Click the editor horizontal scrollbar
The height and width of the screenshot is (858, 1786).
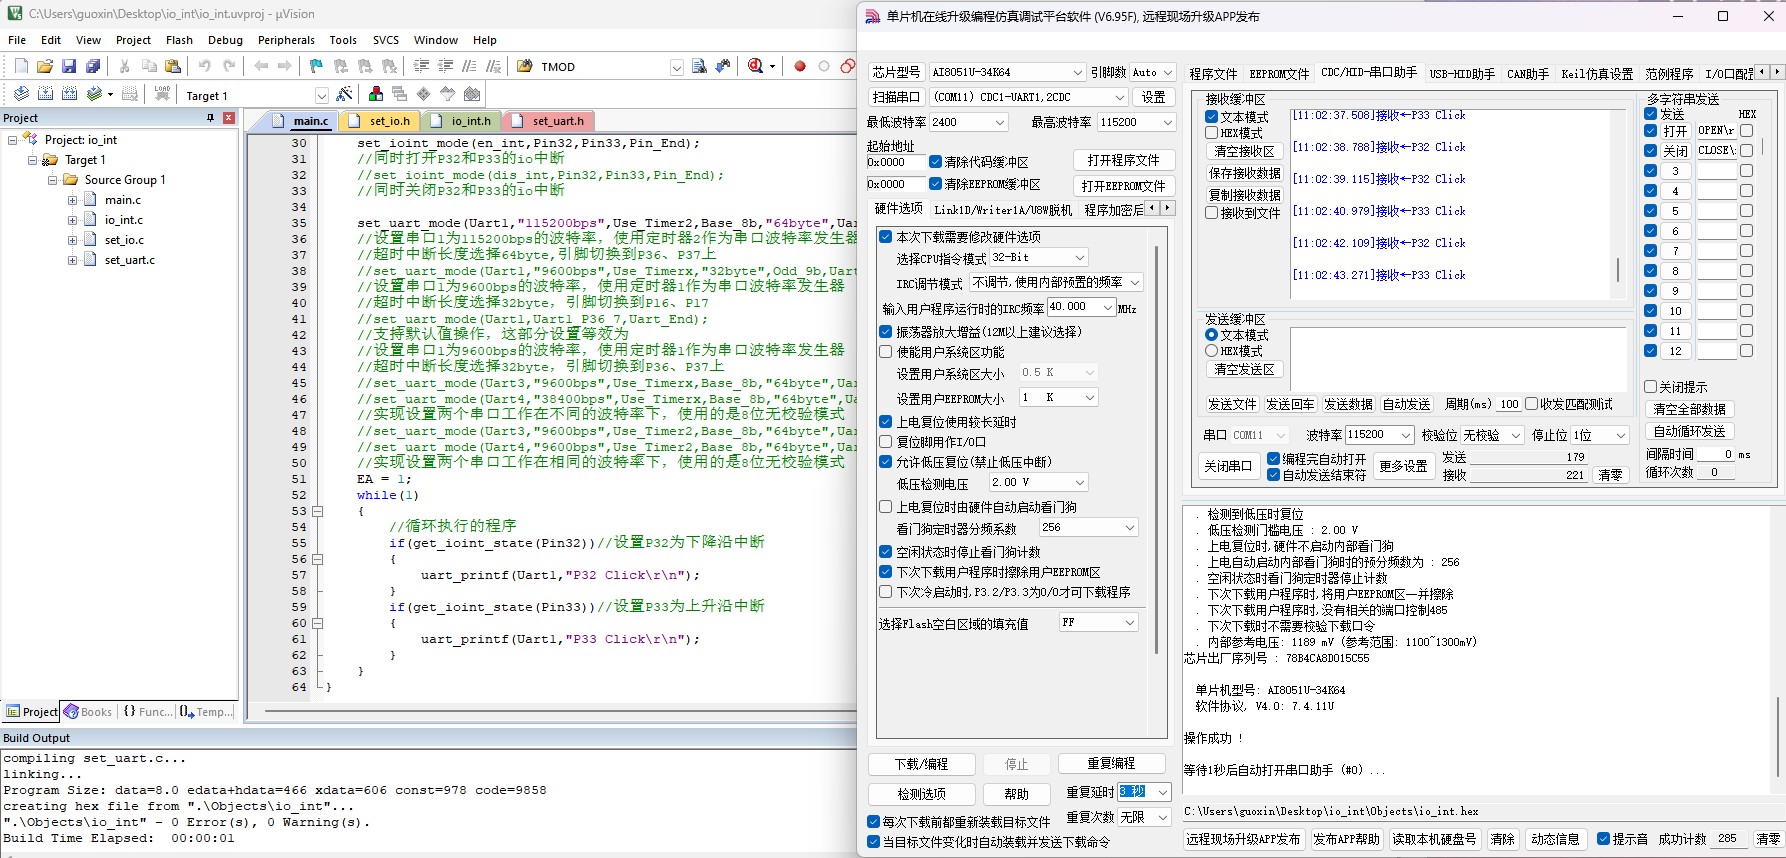click(x=560, y=711)
